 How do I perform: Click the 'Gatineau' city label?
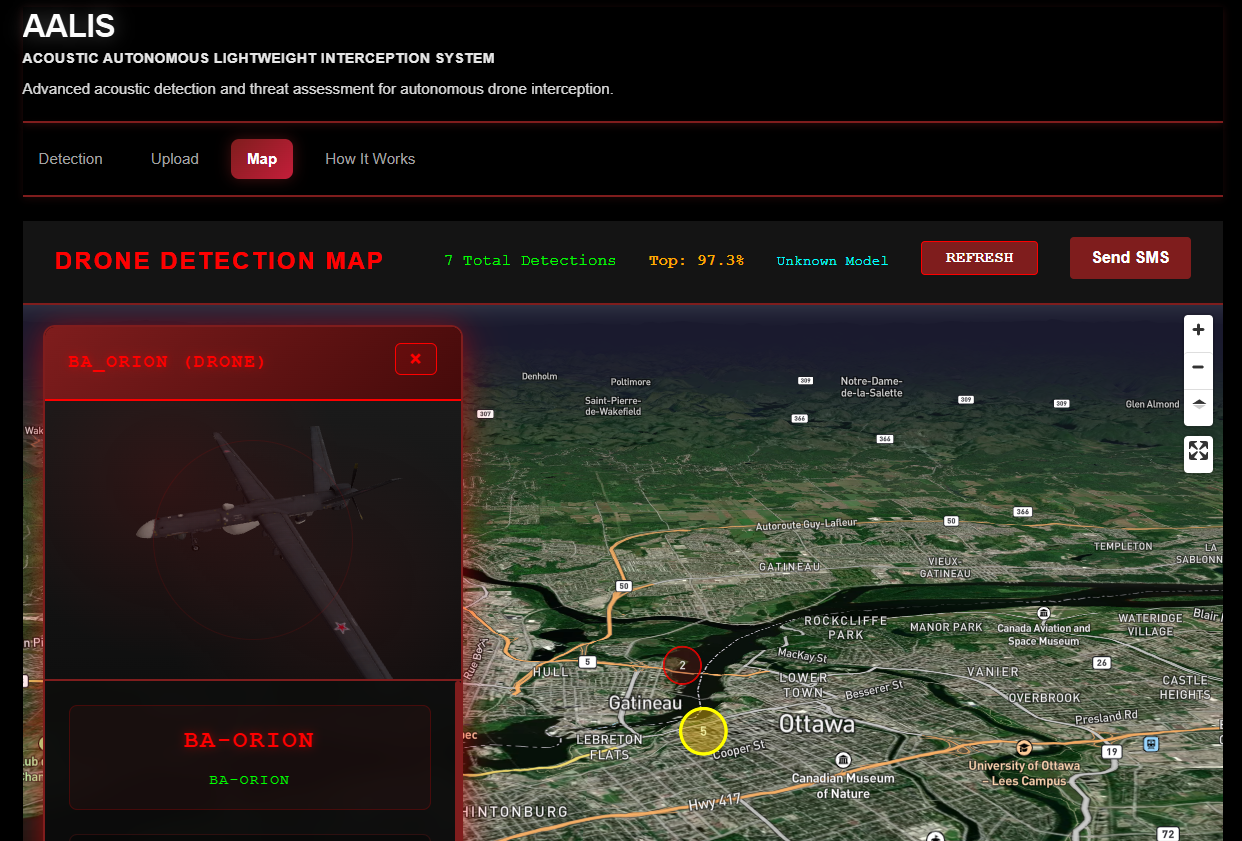[645, 704]
